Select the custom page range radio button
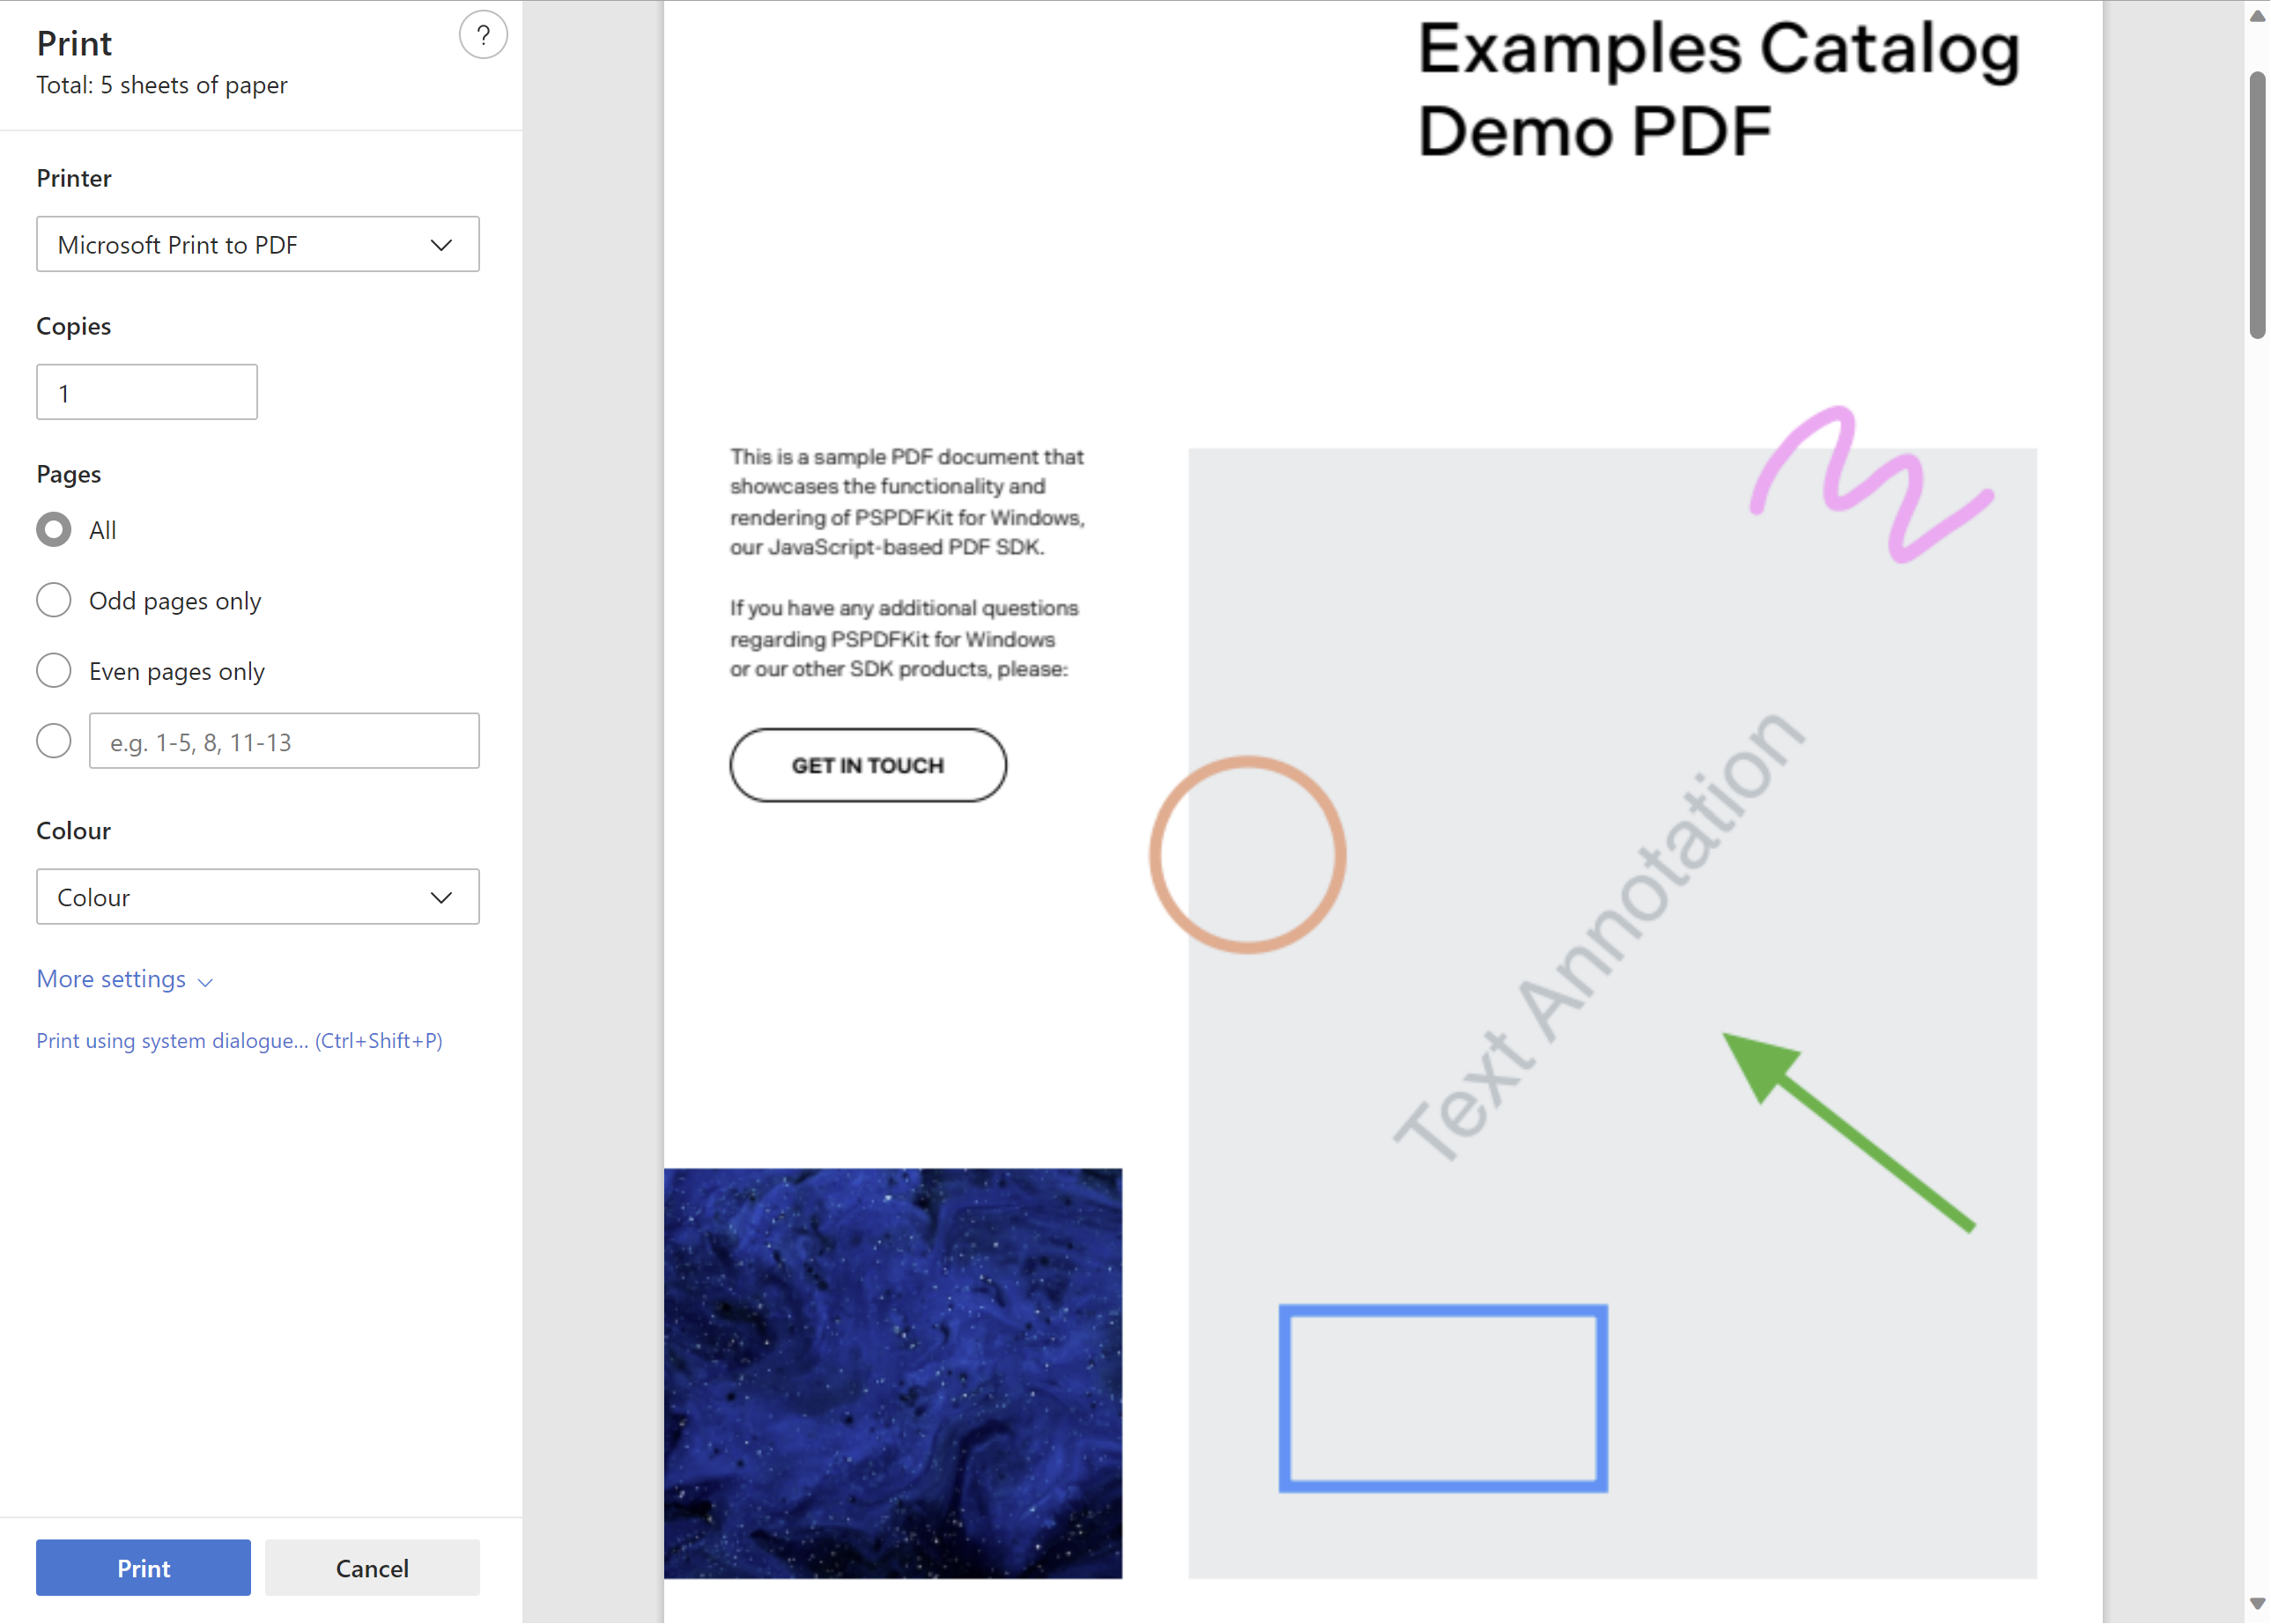Screen dimensions: 2271x1624 point(54,742)
